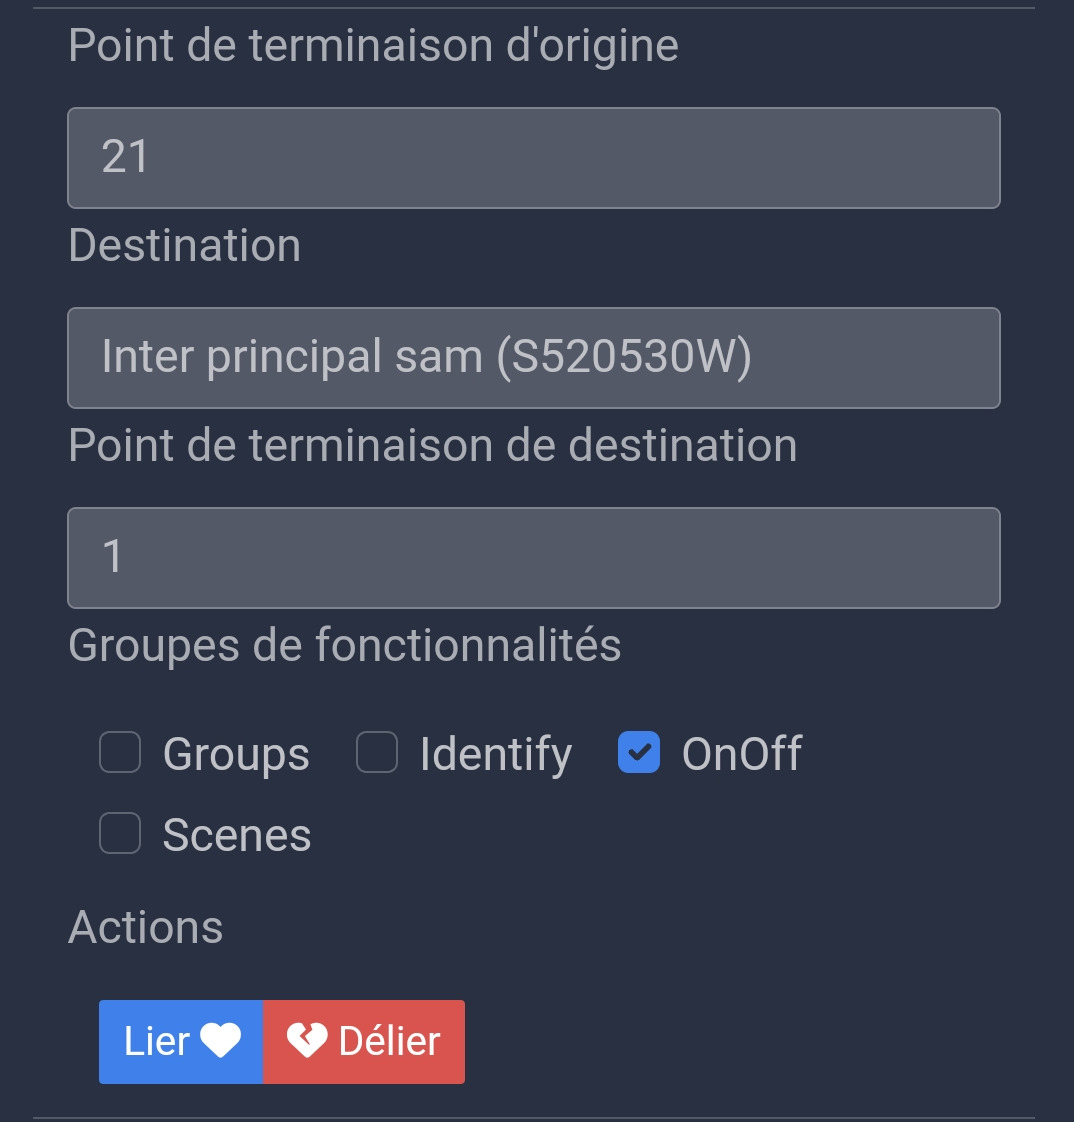Viewport: 1074px width, 1122px height.
Task: Tick the Identify checkbox
Action: tap(377, 752)
